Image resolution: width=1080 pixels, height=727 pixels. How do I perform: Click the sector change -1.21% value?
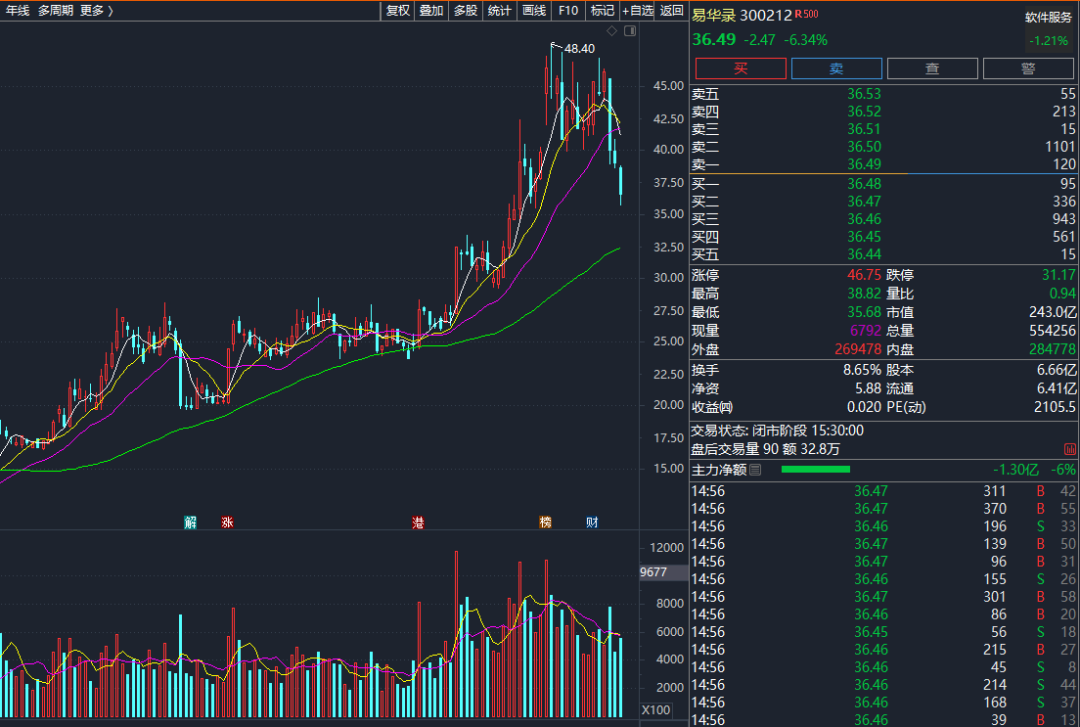pyautogui.click(x=1048, y=41)
